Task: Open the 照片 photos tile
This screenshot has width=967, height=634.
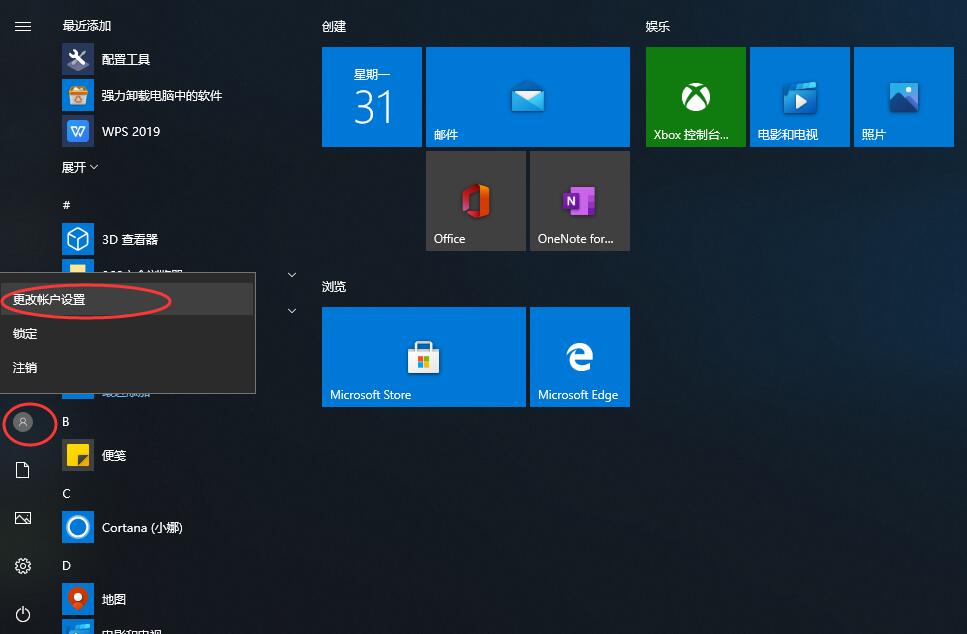Action: click(x=903, y=97)
